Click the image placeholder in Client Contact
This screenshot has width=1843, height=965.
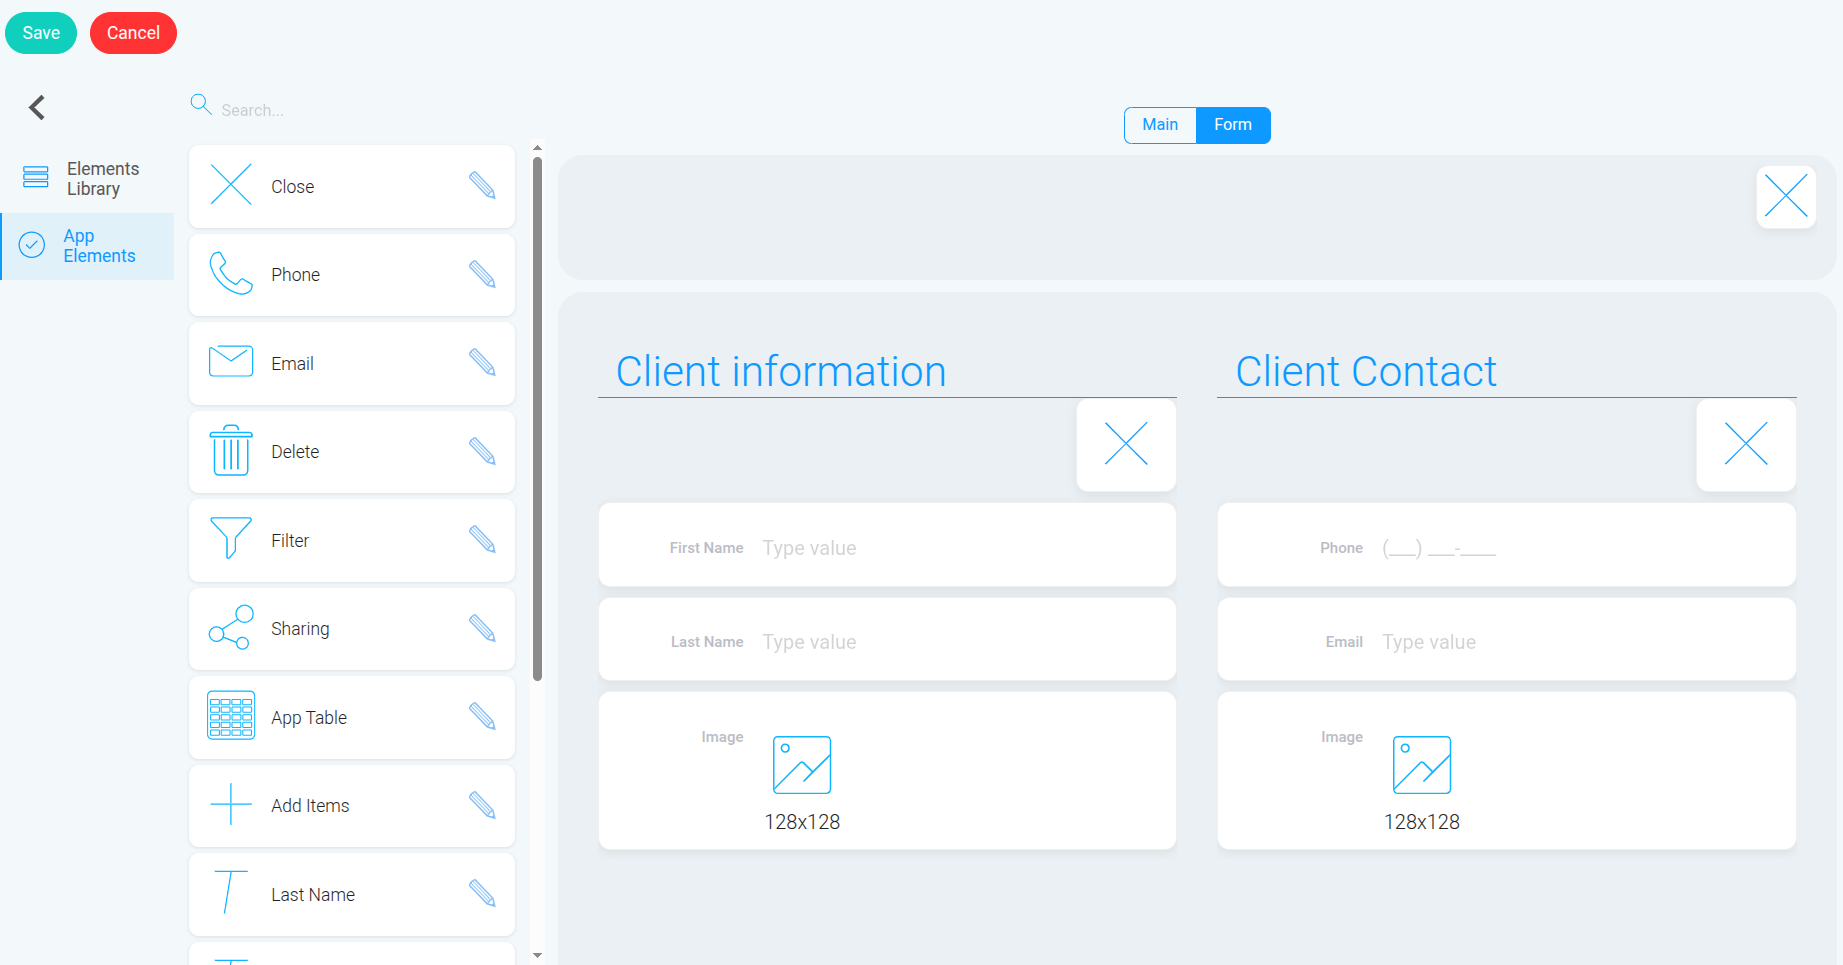(x=1422, y=765)
